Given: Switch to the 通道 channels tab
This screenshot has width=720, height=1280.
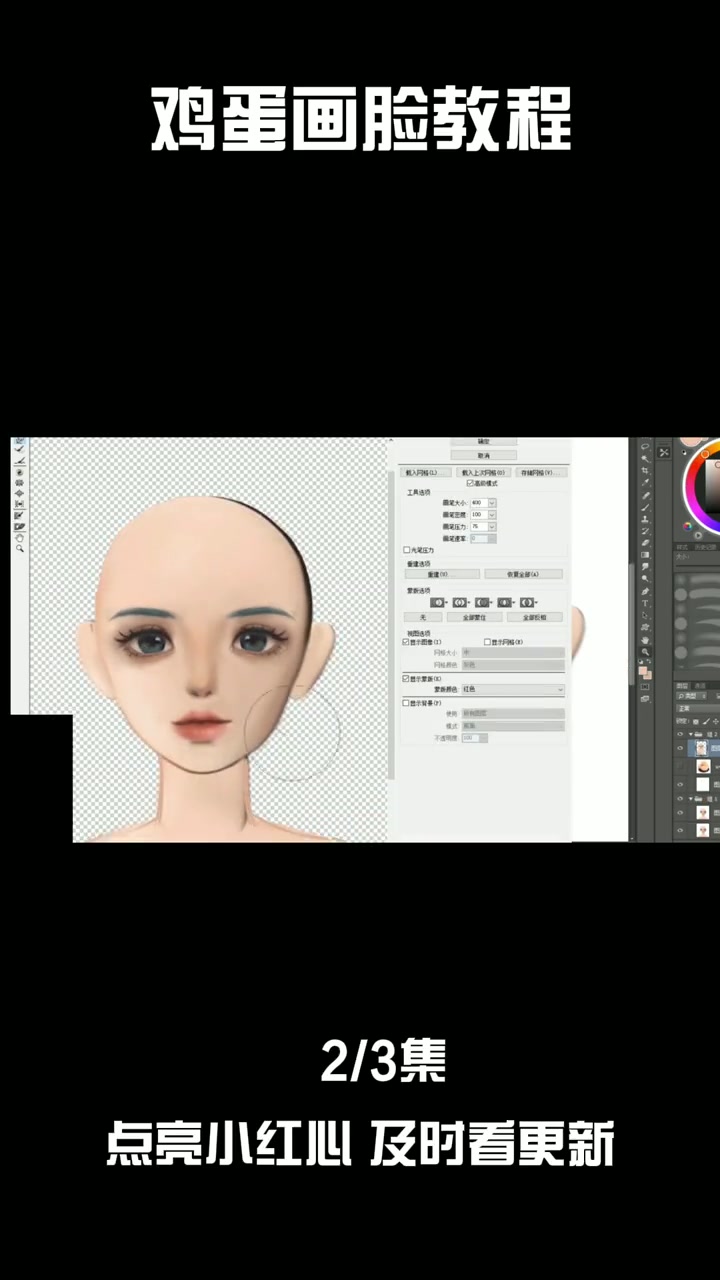Looking at the screenshot, I should [x=700, y=686].
